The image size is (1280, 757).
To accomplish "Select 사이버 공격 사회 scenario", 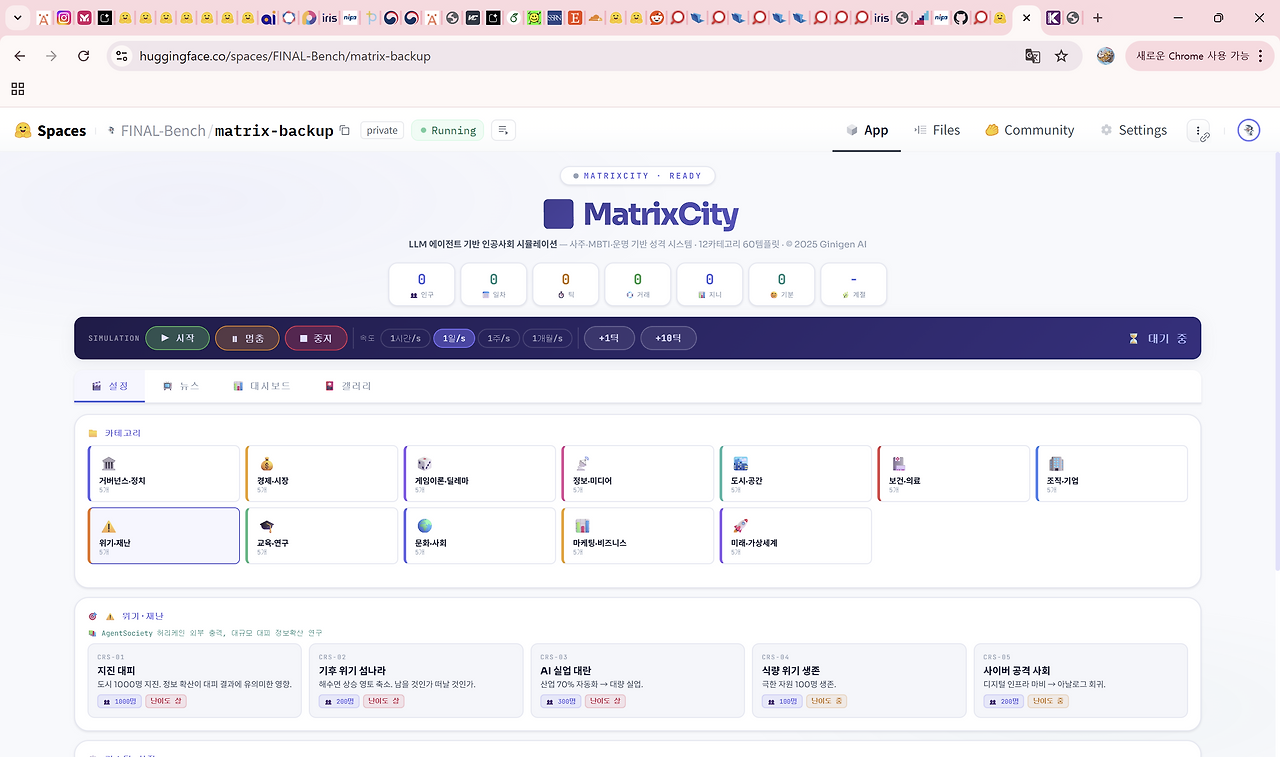I will click(1081, 680).
